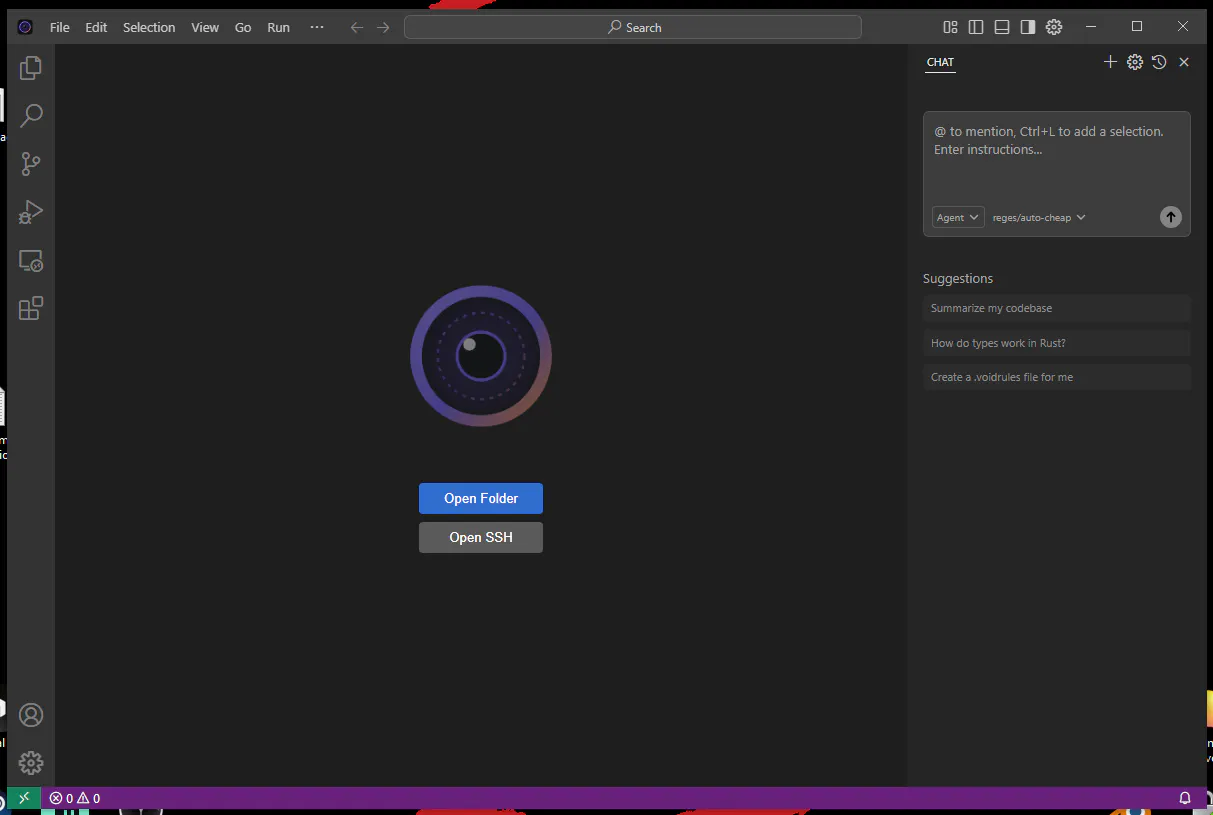Open the View menu
The height and width of the screenshot is (815, 1213).
(205, 27)
